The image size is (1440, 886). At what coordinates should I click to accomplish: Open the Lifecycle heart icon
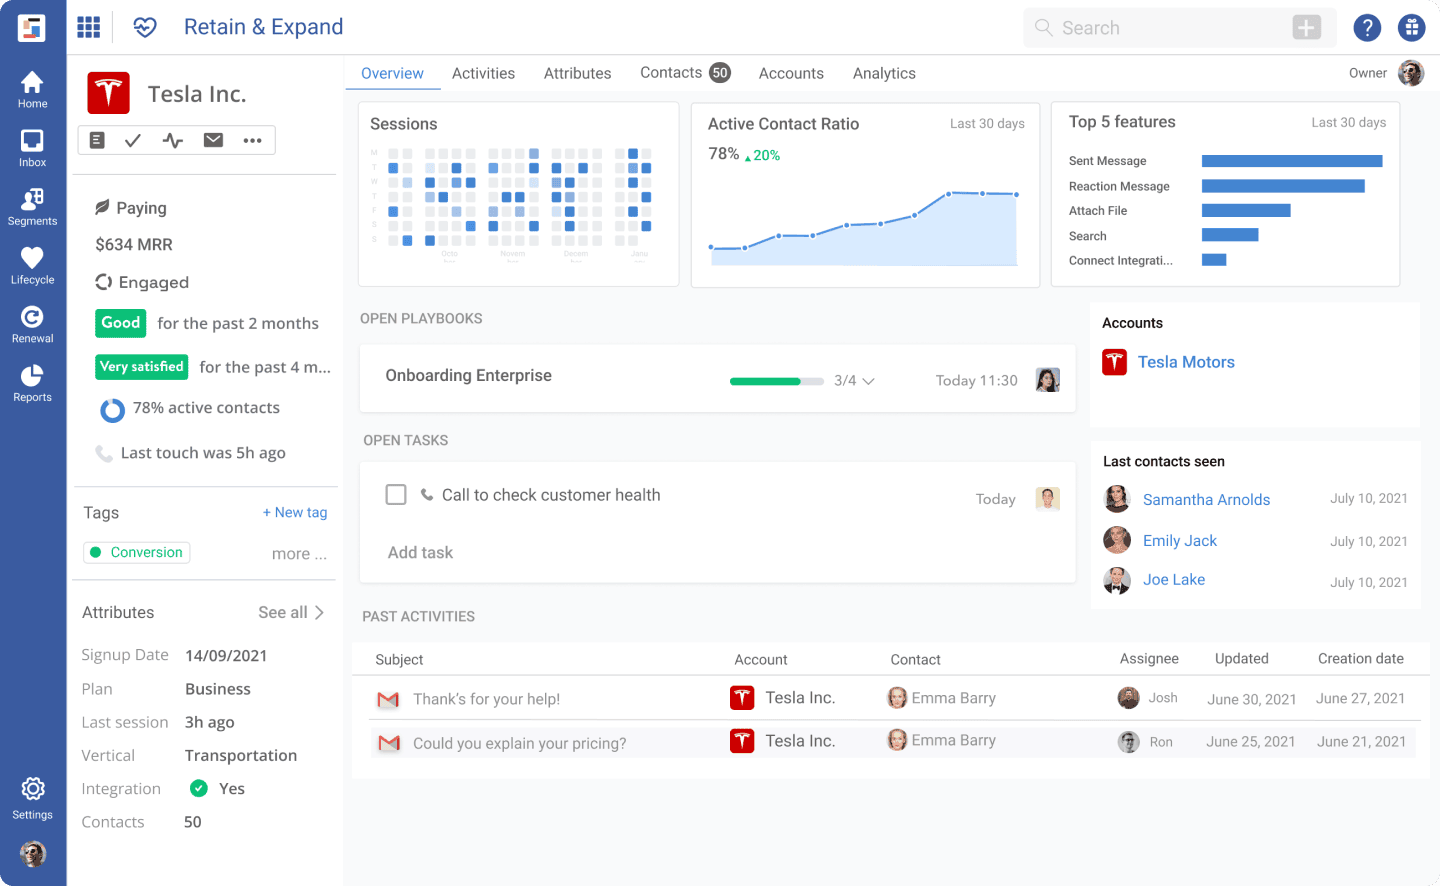[x=32, y=265]
